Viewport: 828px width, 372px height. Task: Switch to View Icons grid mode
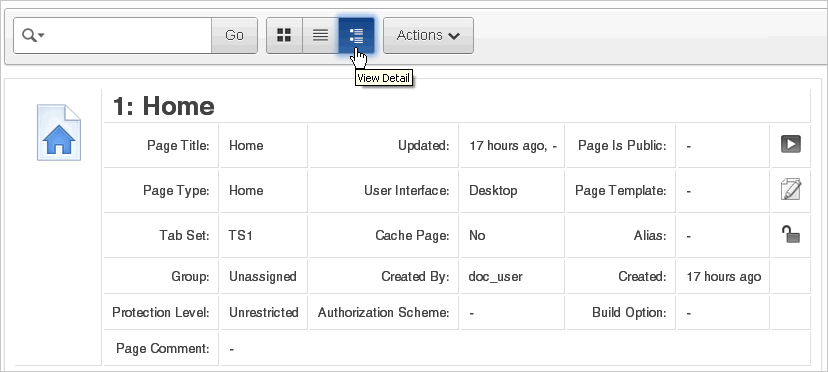(x=284, y=35)
